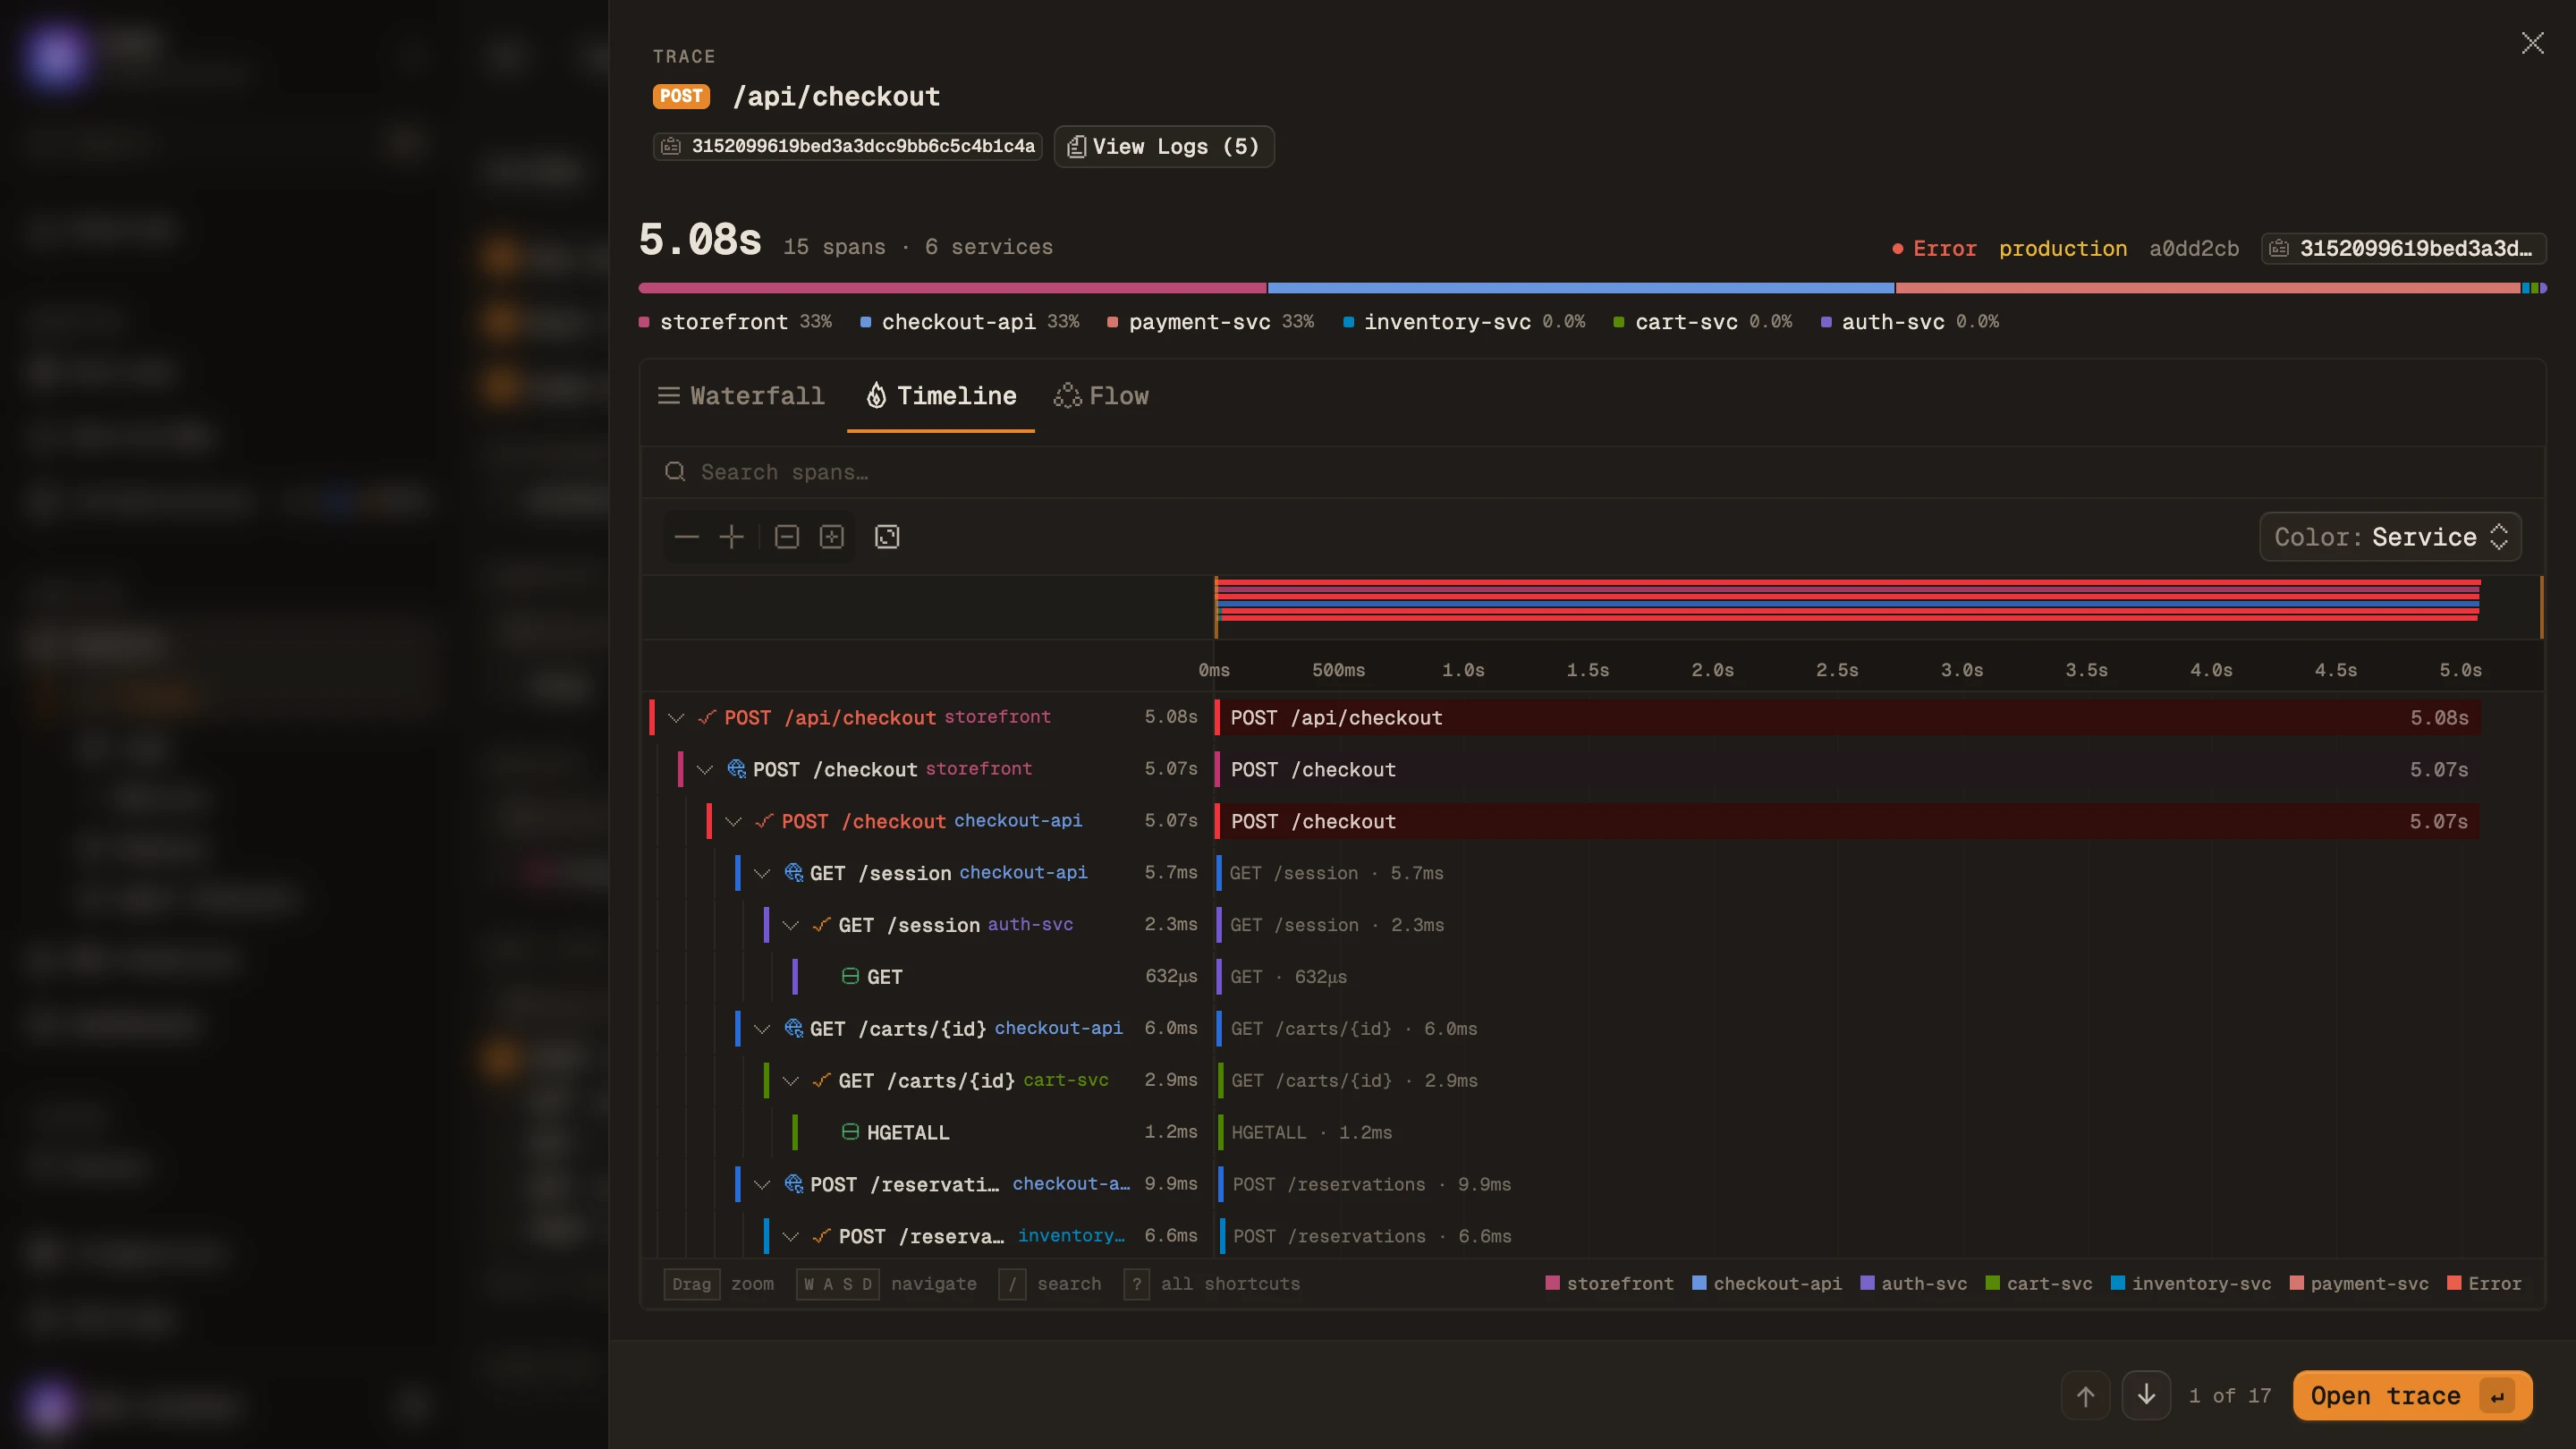
Task: Zoom out timeline with the minus icon
Action: tap(686, 537)
